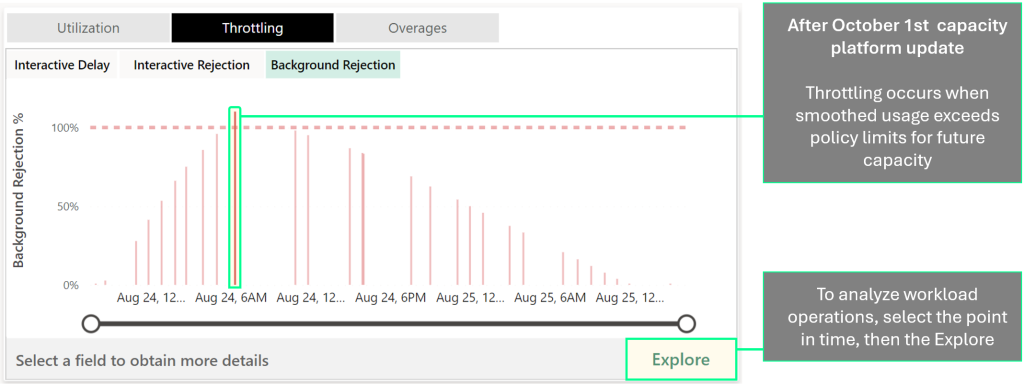Click the Background Rejection % axis title
This screenshot has height=387, width=1024.
click(18, 190)
